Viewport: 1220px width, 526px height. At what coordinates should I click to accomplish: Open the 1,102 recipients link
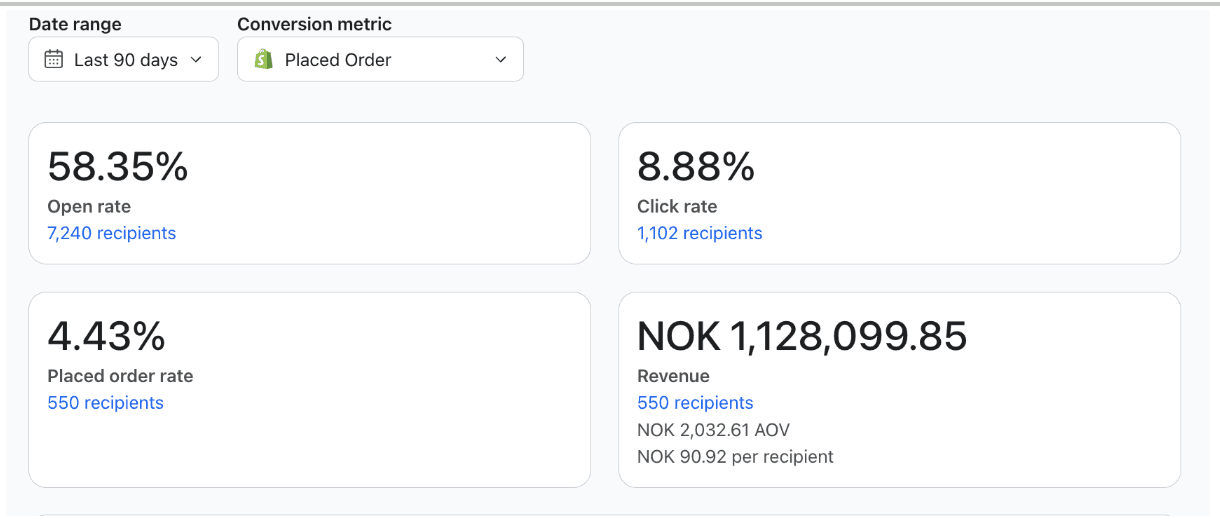700,233
